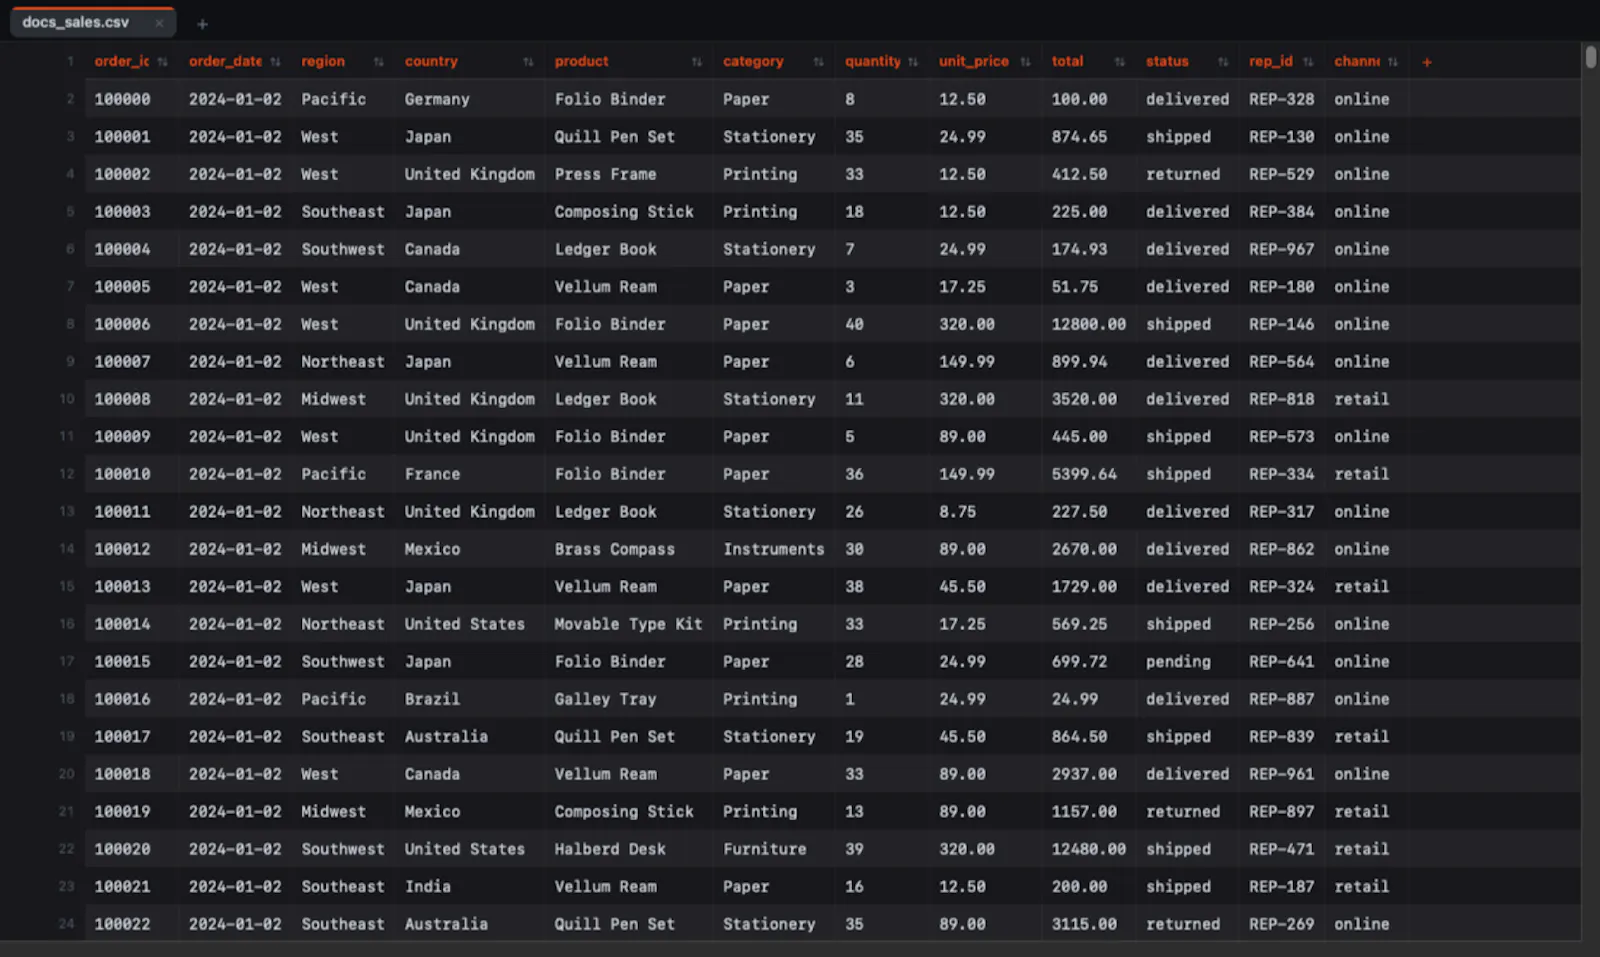Sort by the country column icon
The image size is (1600, 957).
pyautogui.click(x=528, y=62)
